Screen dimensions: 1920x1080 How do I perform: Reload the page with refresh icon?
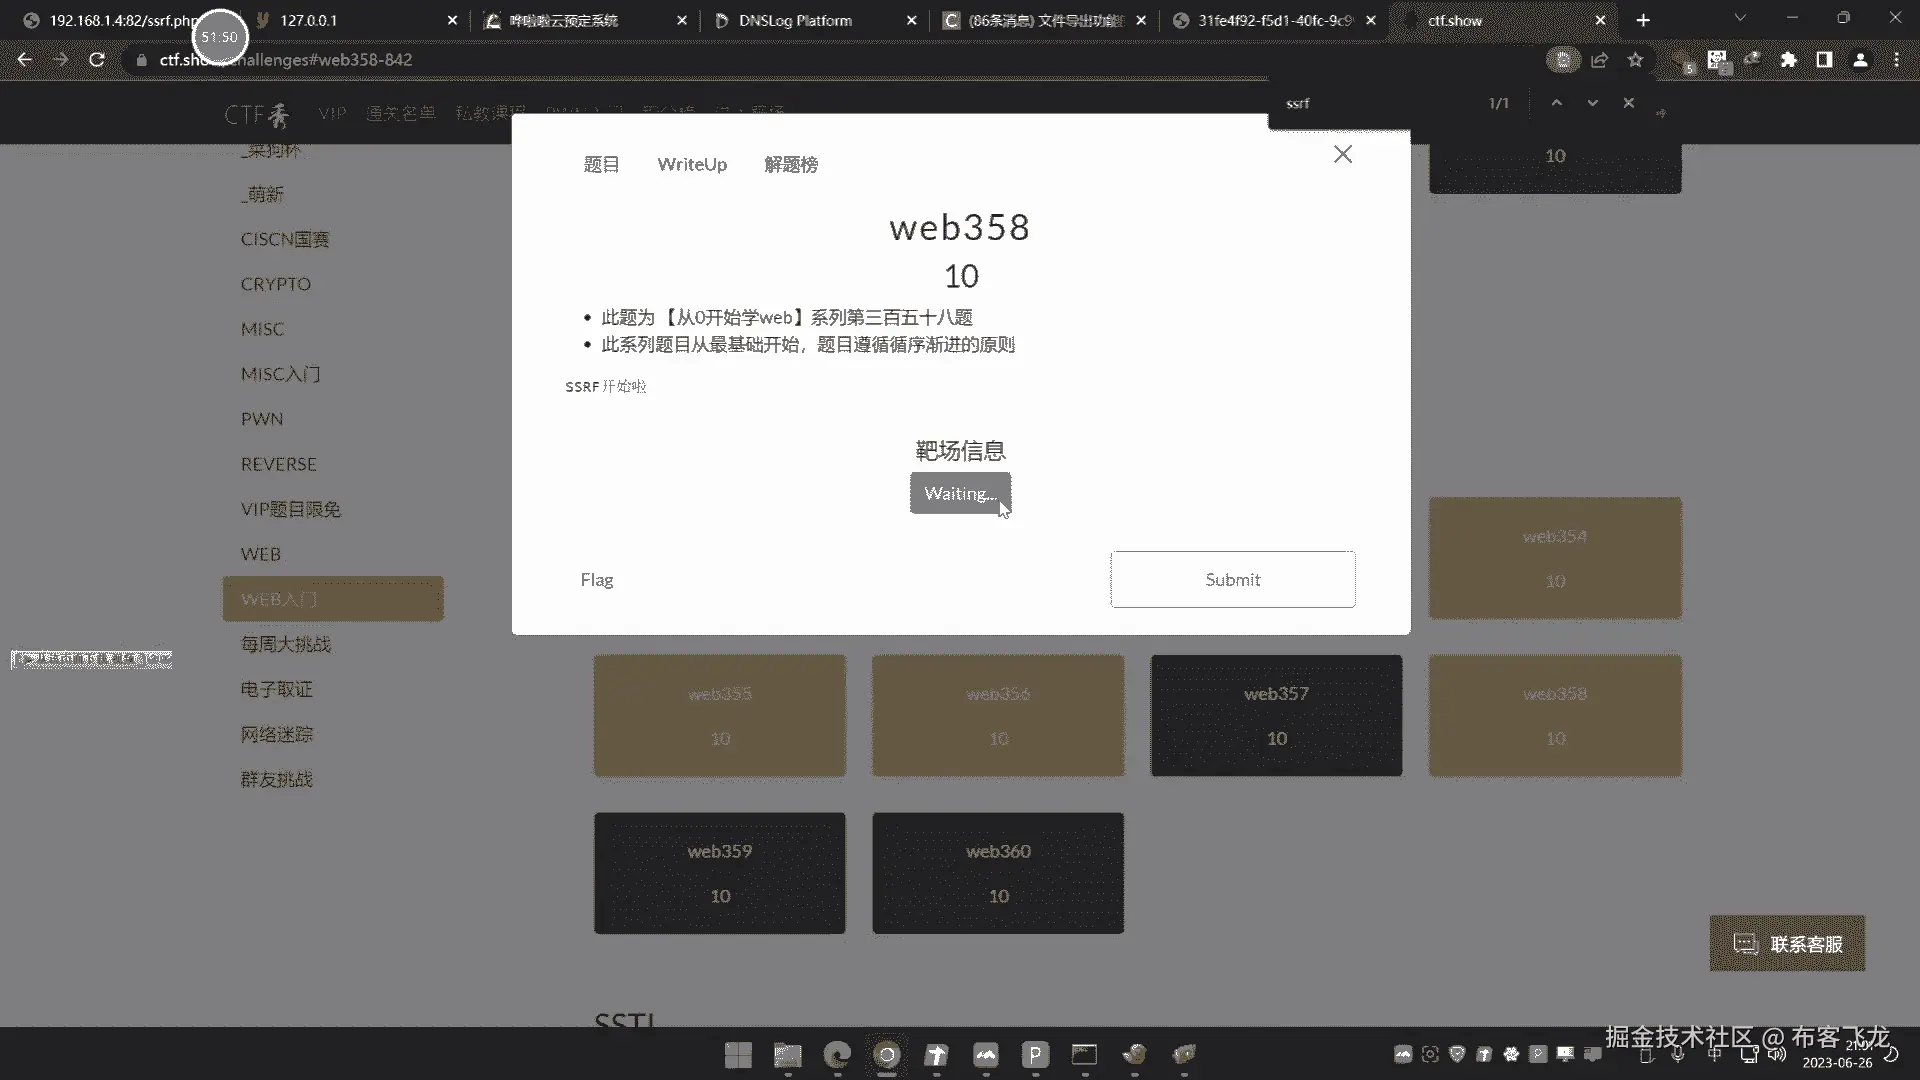click(x=97, y=60)
